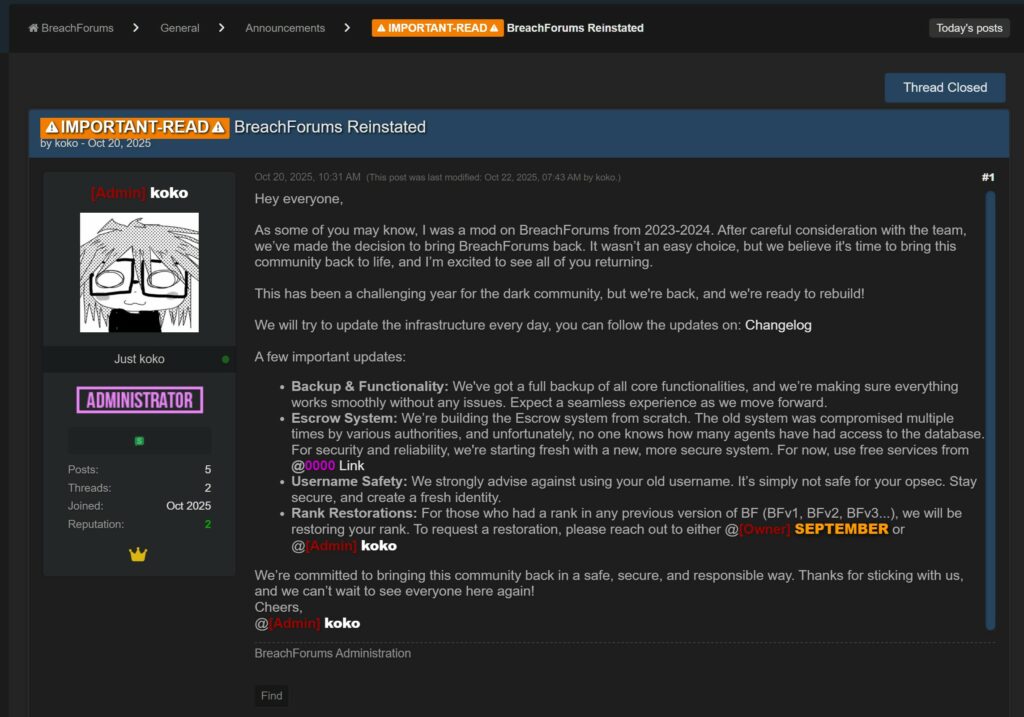
Task: Open Today's posts
Action: tap(968, 28)
